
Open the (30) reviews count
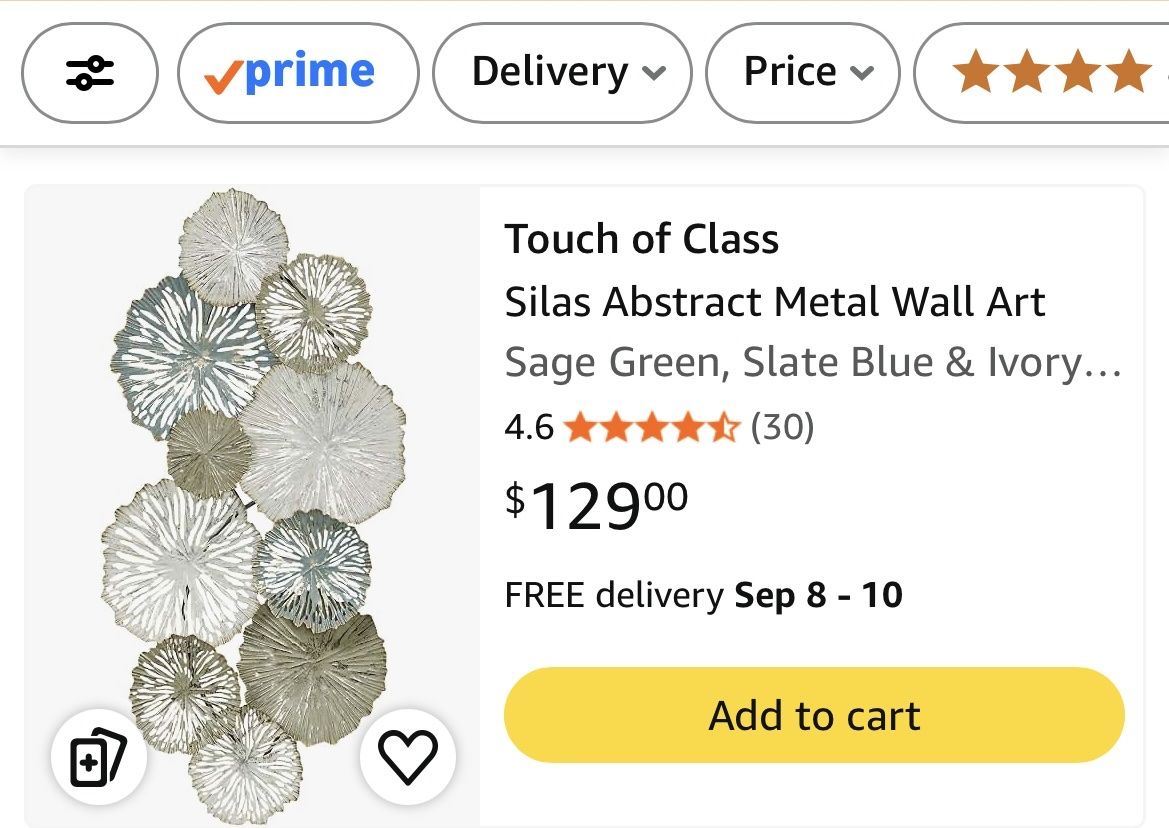[782, 427]
